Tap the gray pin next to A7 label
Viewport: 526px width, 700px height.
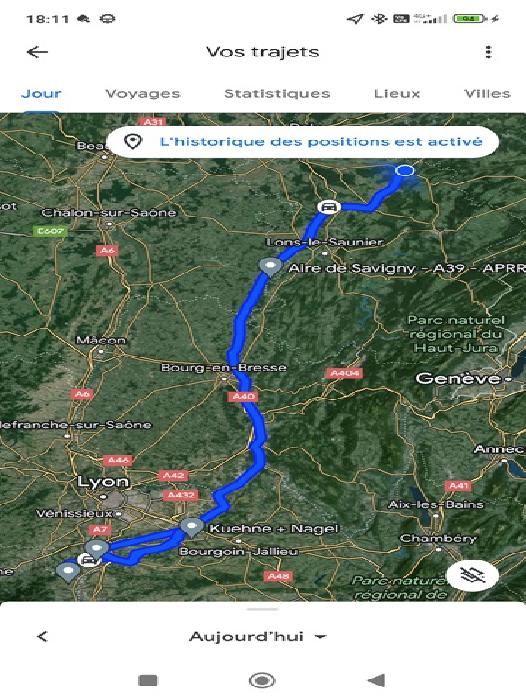96,549
